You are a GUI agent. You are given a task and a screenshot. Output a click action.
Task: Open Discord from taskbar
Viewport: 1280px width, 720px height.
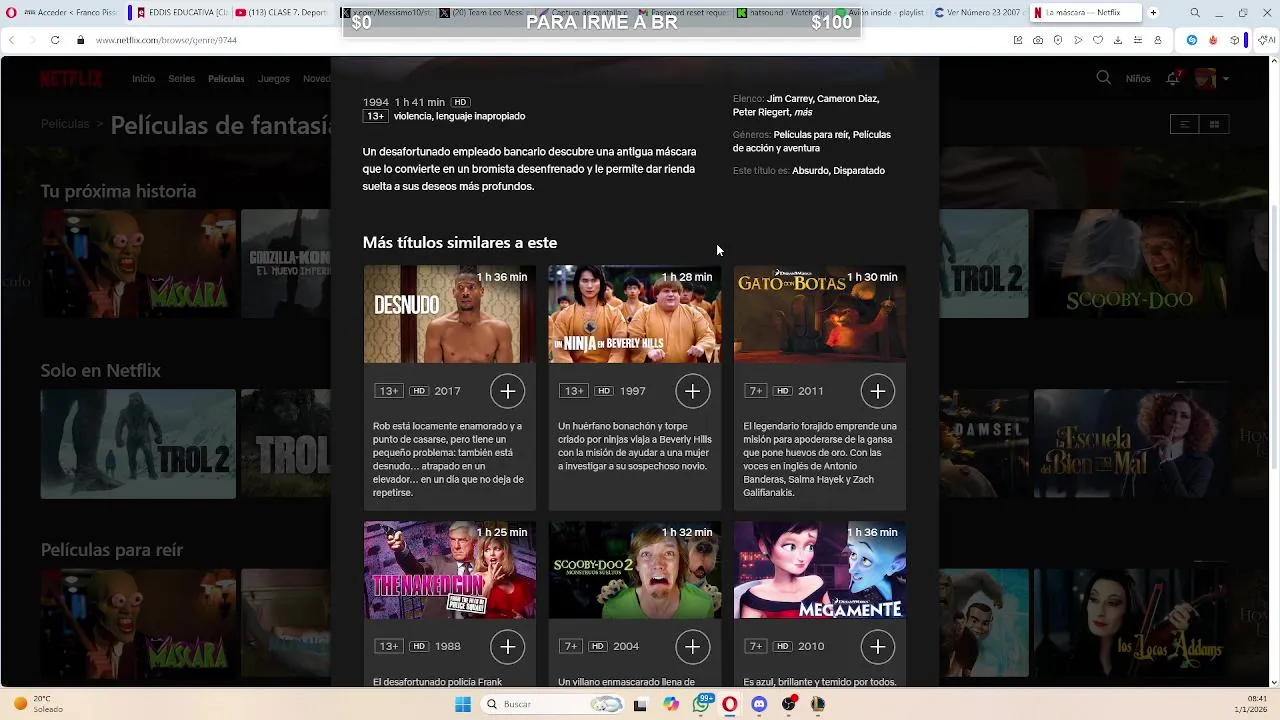click(759, 704)
